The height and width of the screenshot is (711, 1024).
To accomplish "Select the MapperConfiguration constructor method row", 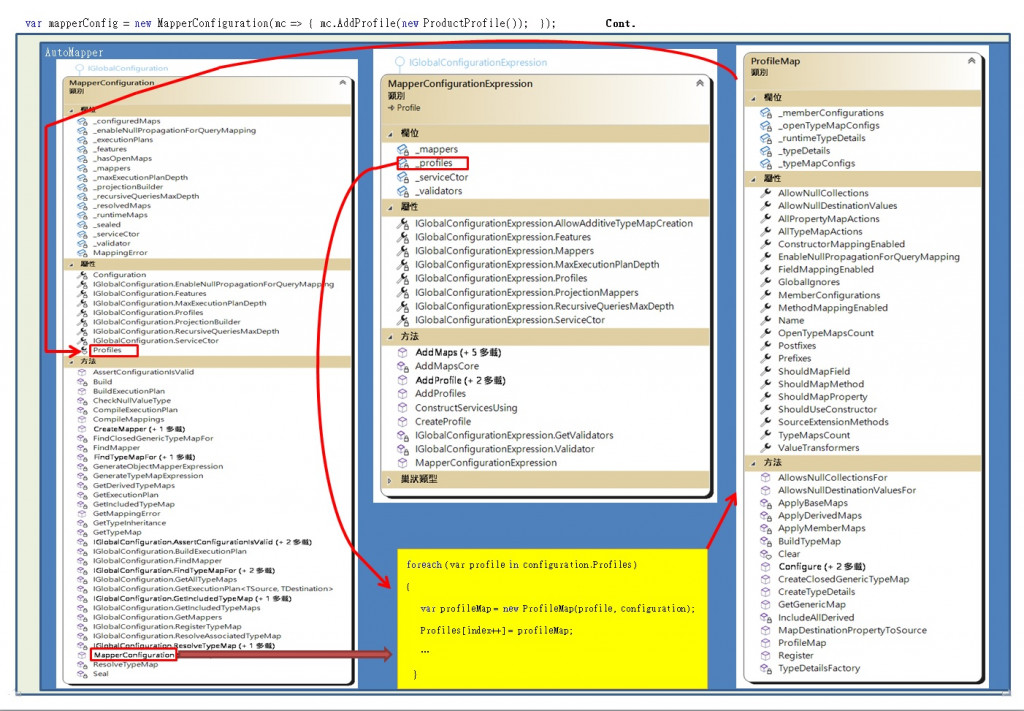I will (x=133, y=655).
